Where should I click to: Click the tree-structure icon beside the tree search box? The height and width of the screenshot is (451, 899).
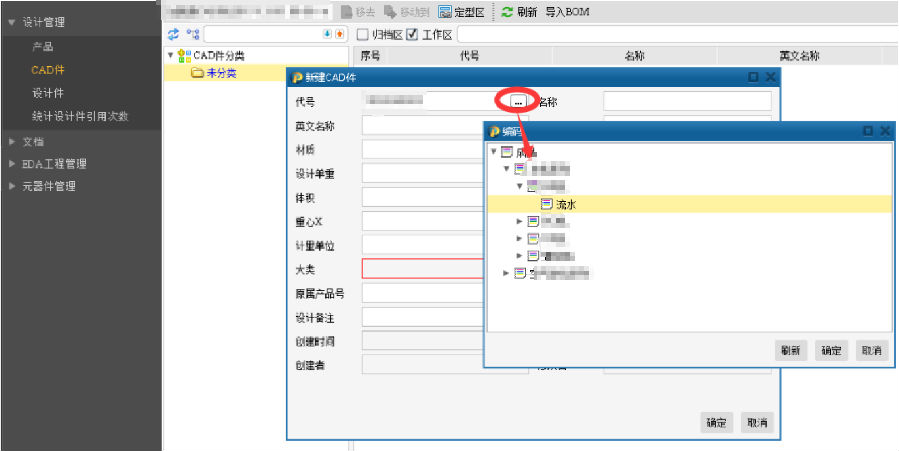(193, 34)
